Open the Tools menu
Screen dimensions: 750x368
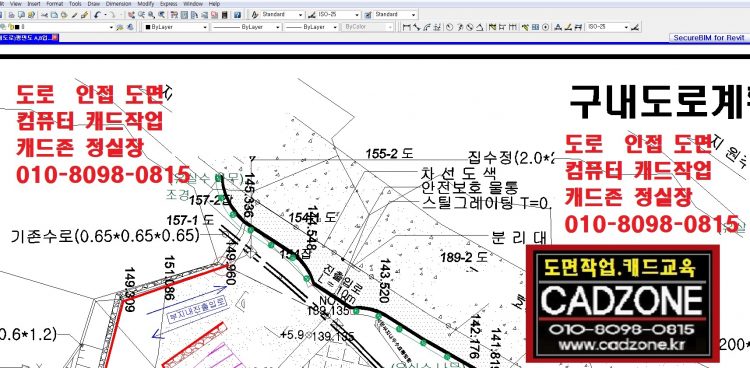[x=75, y=3]
